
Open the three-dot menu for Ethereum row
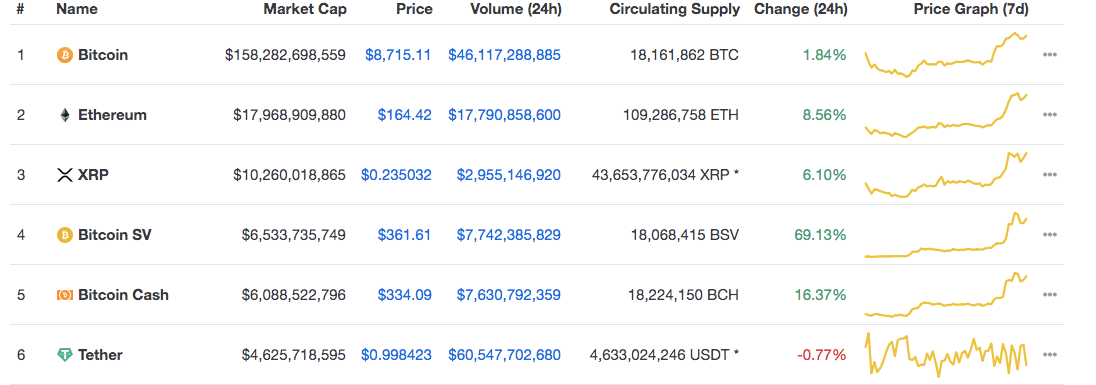[1049, 115]
